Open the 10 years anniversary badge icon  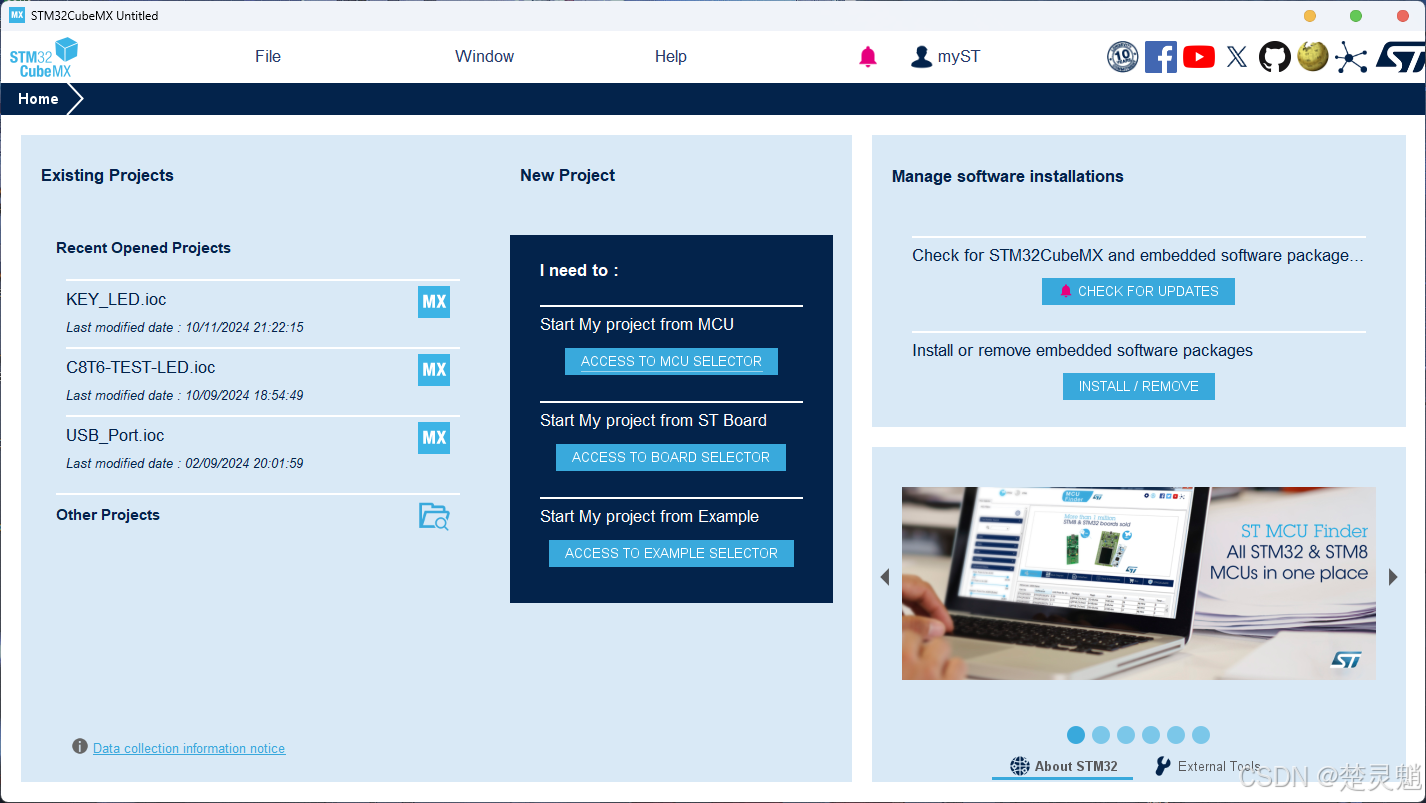[1123, 57]
